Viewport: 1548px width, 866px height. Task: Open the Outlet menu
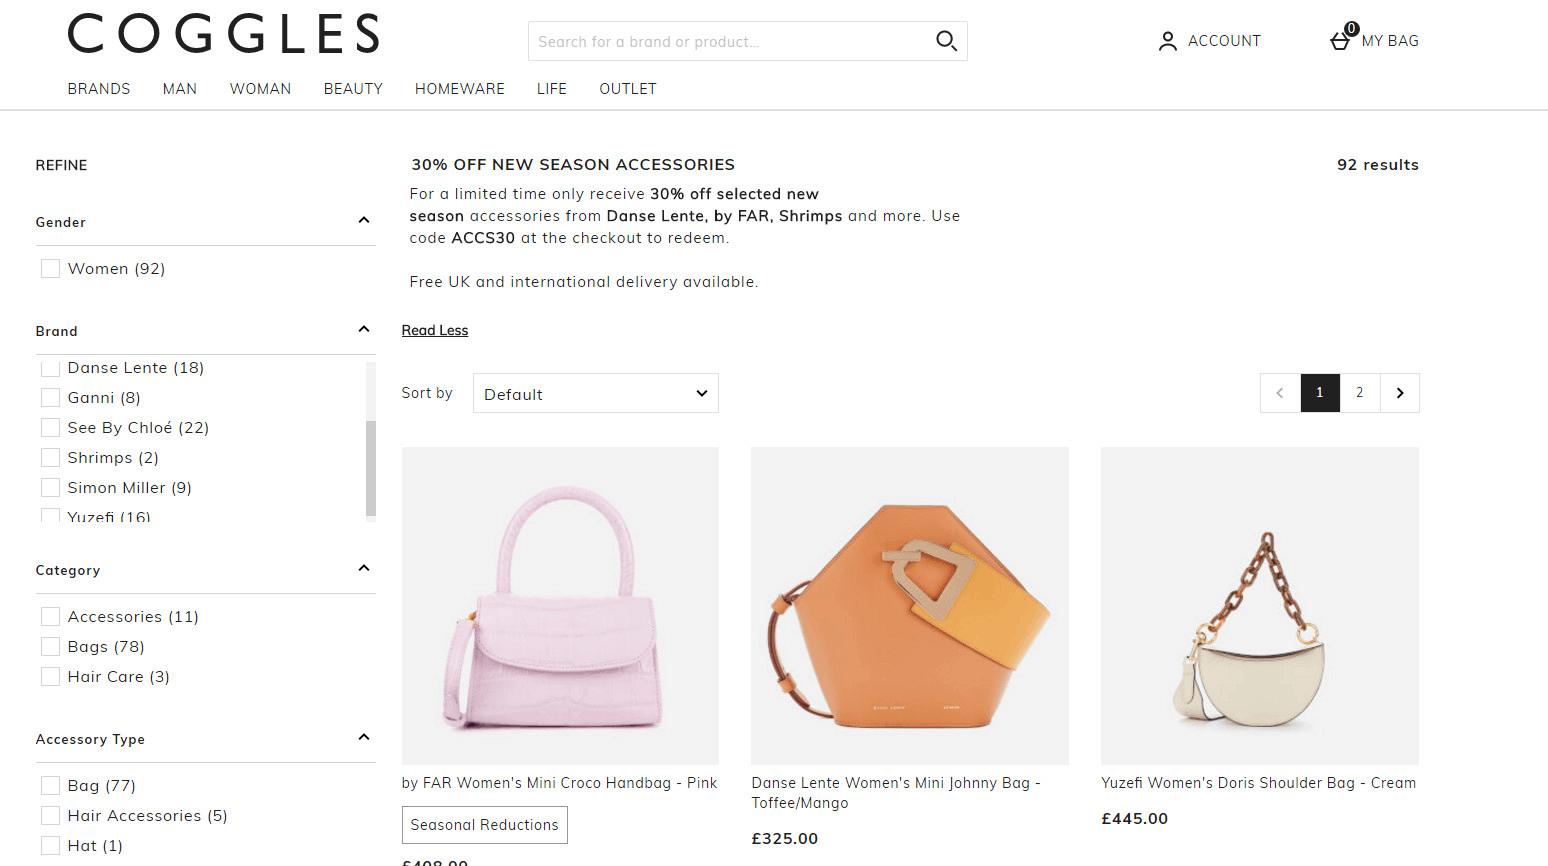pos(628,89)
